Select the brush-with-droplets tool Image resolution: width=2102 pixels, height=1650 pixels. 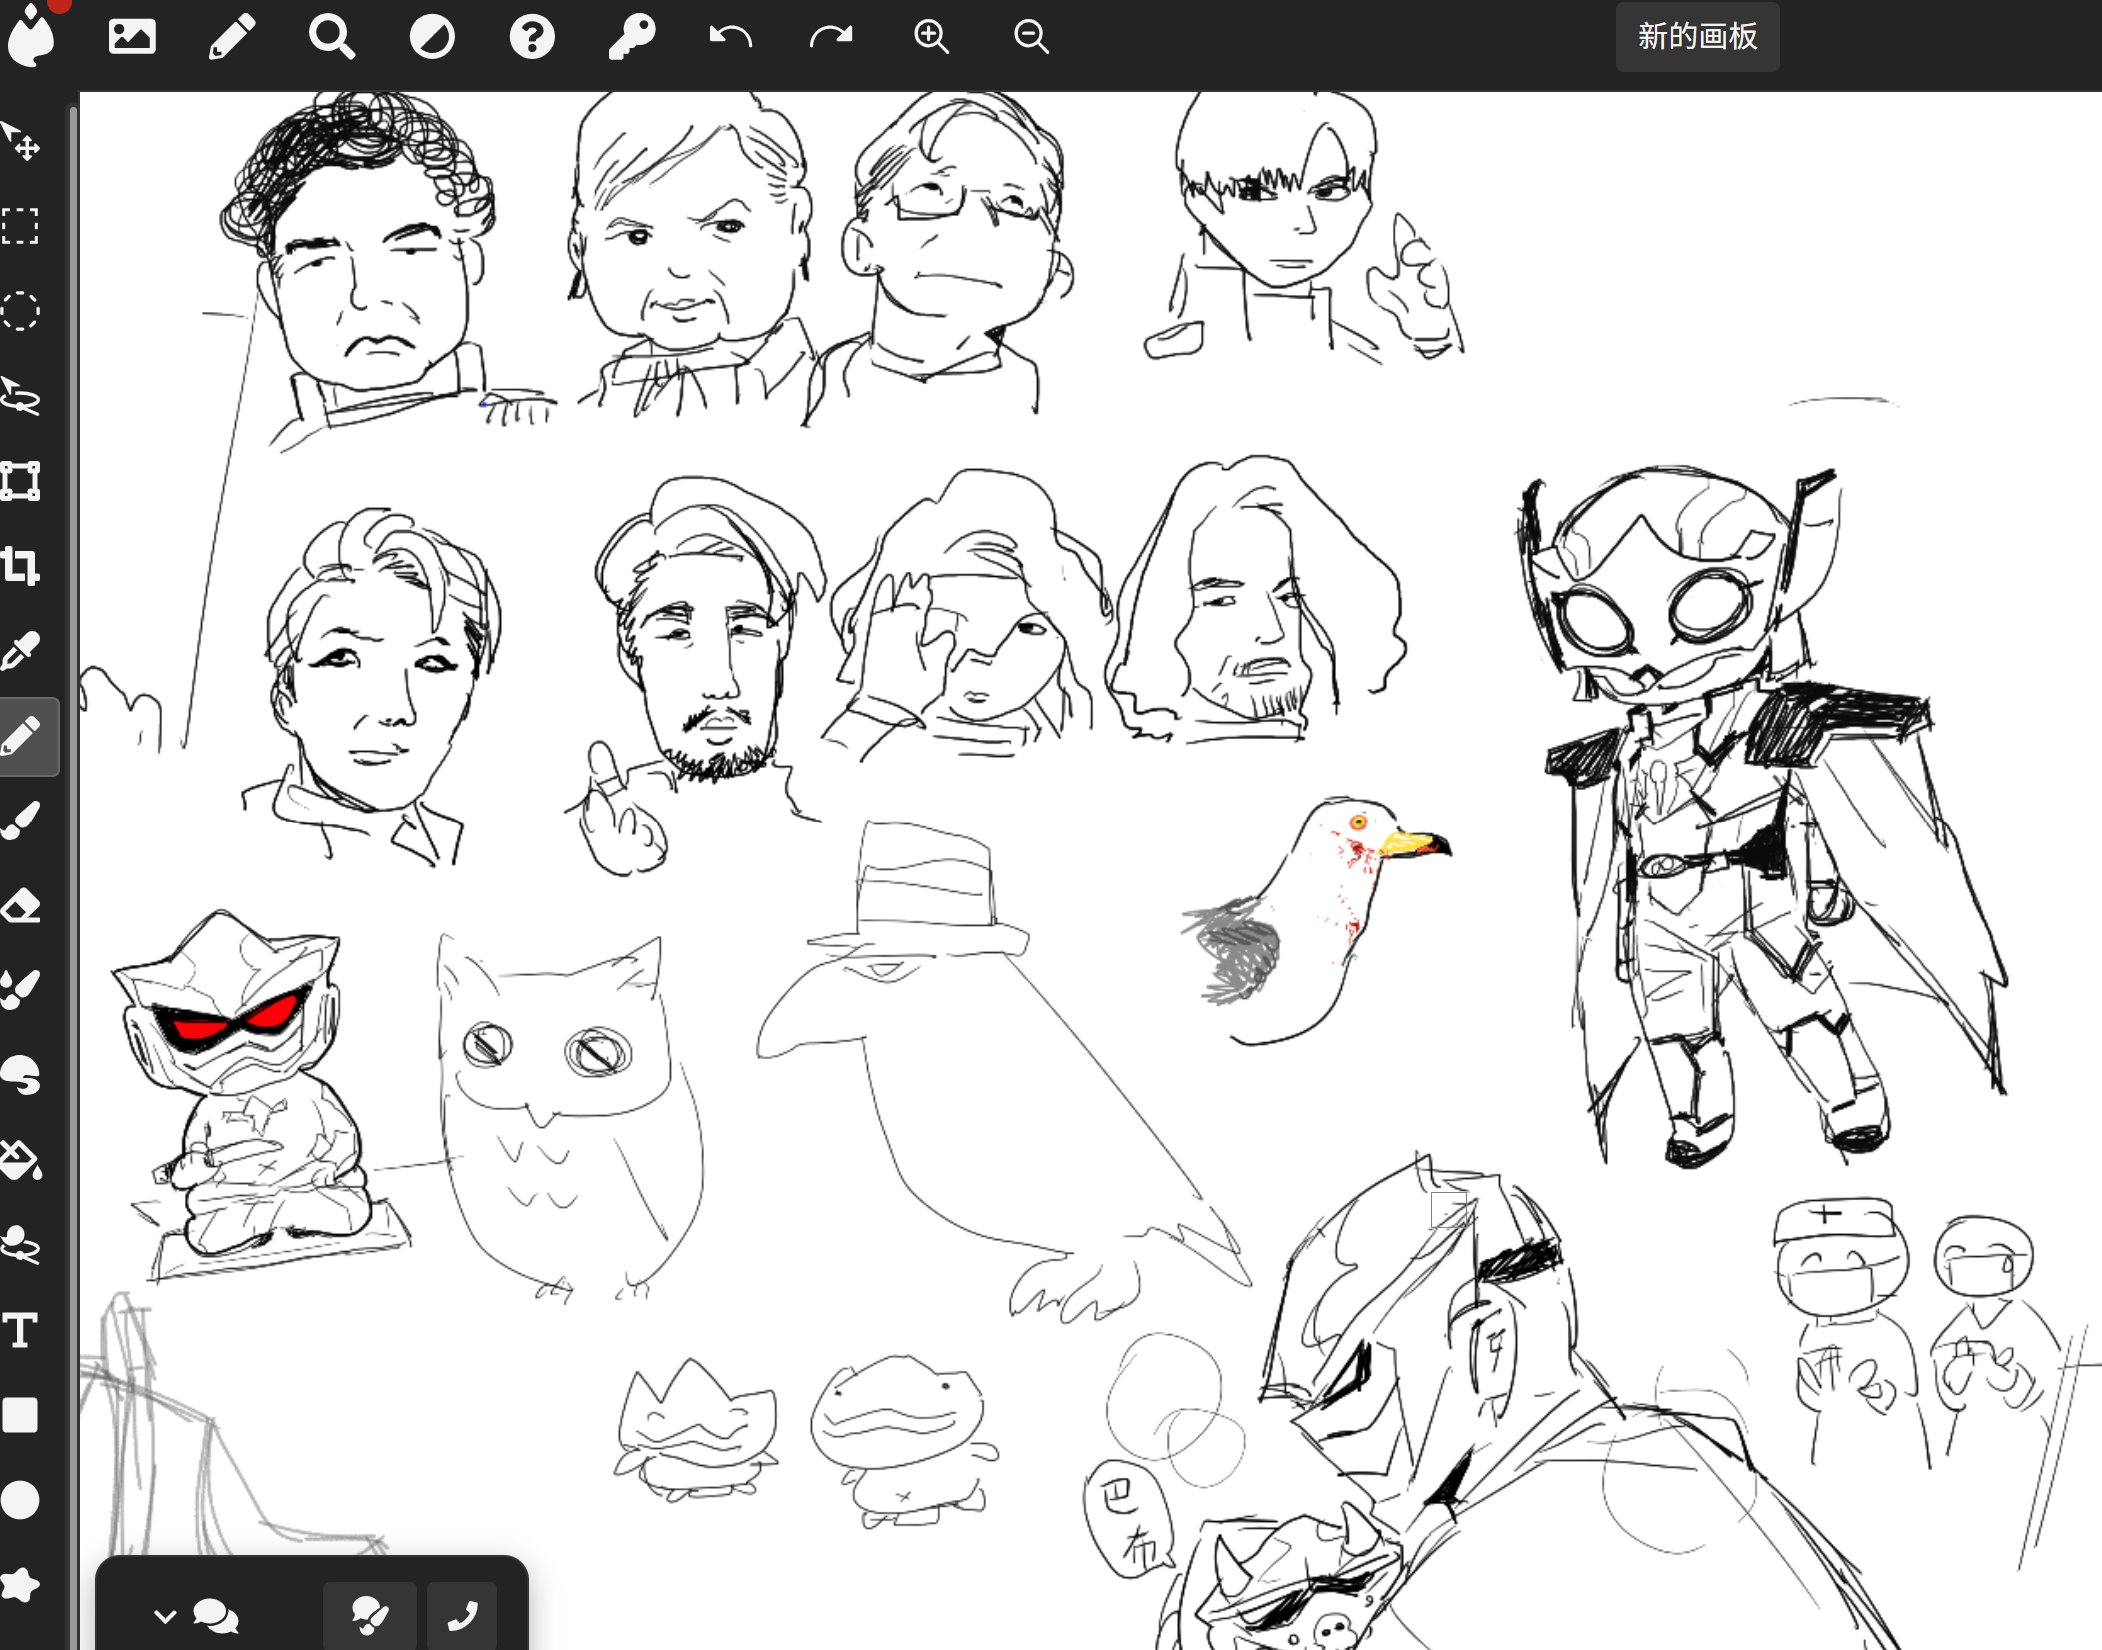[21, 990]
